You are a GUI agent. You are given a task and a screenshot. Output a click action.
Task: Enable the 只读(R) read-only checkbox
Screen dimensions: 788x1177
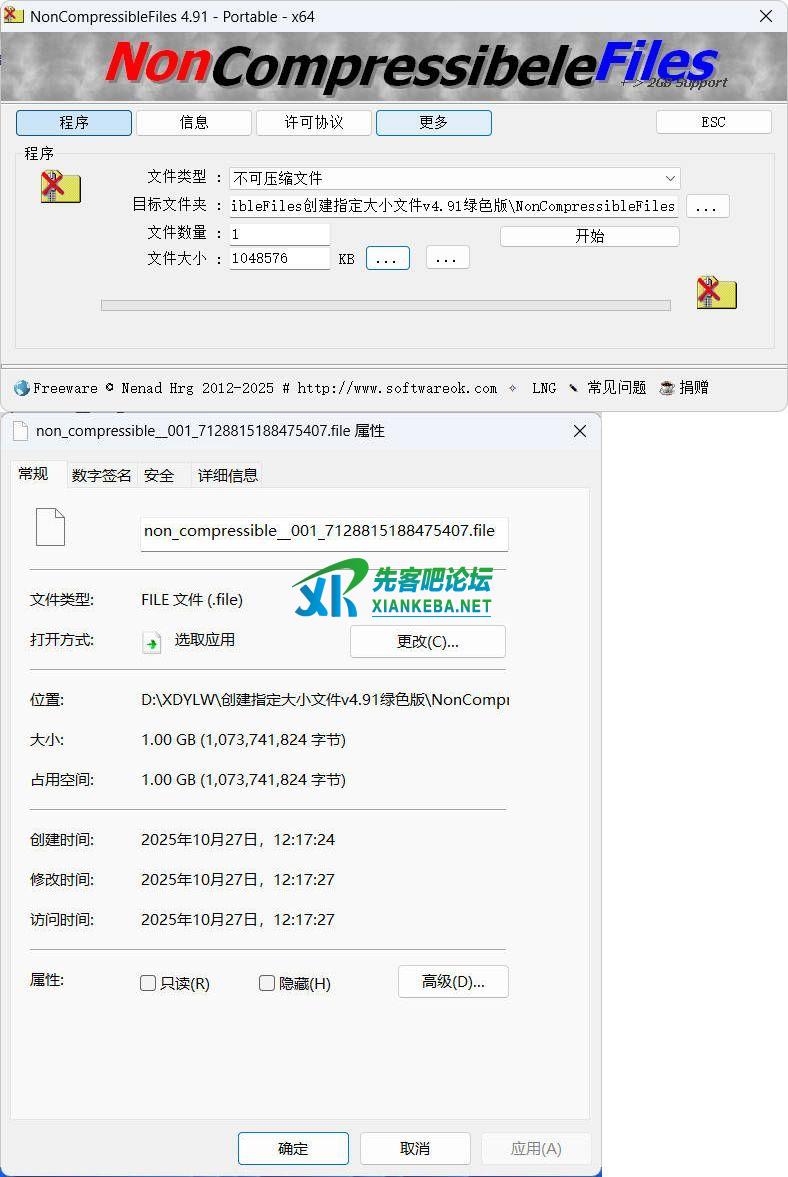[x=148, y=983]
